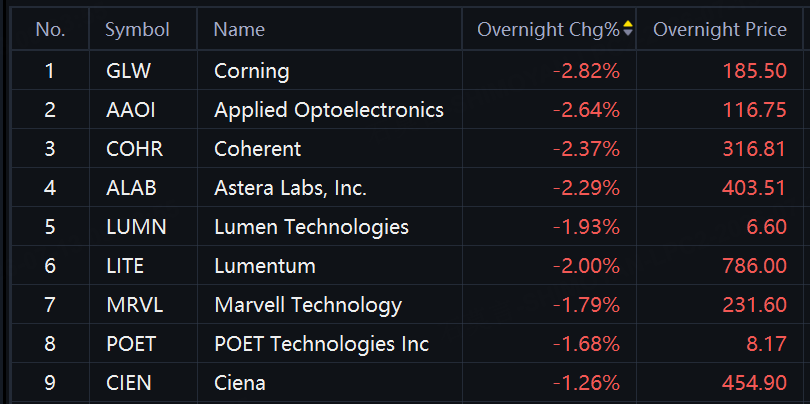Sort by Overnight Chg% arrow icon
The height and width of the screenshot is (404, 810).
tap(628, 29)
